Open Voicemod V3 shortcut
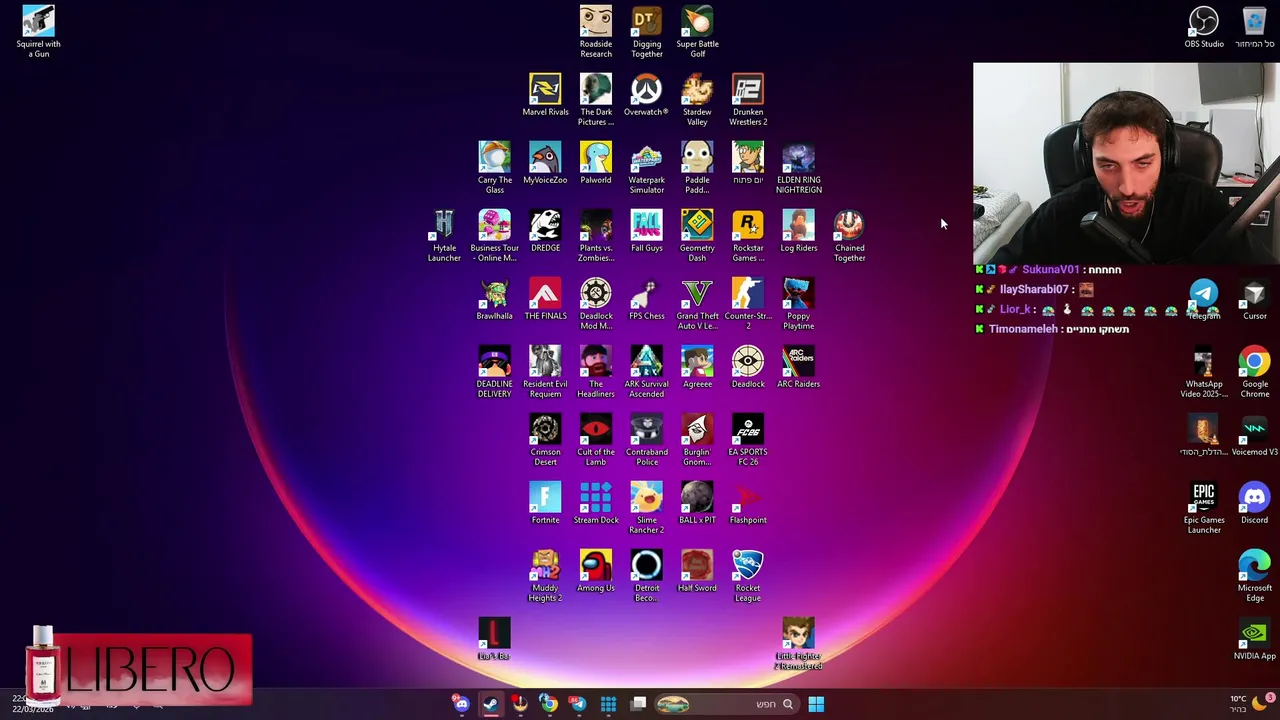The image size is (1280, 720). coord(1254,435)
